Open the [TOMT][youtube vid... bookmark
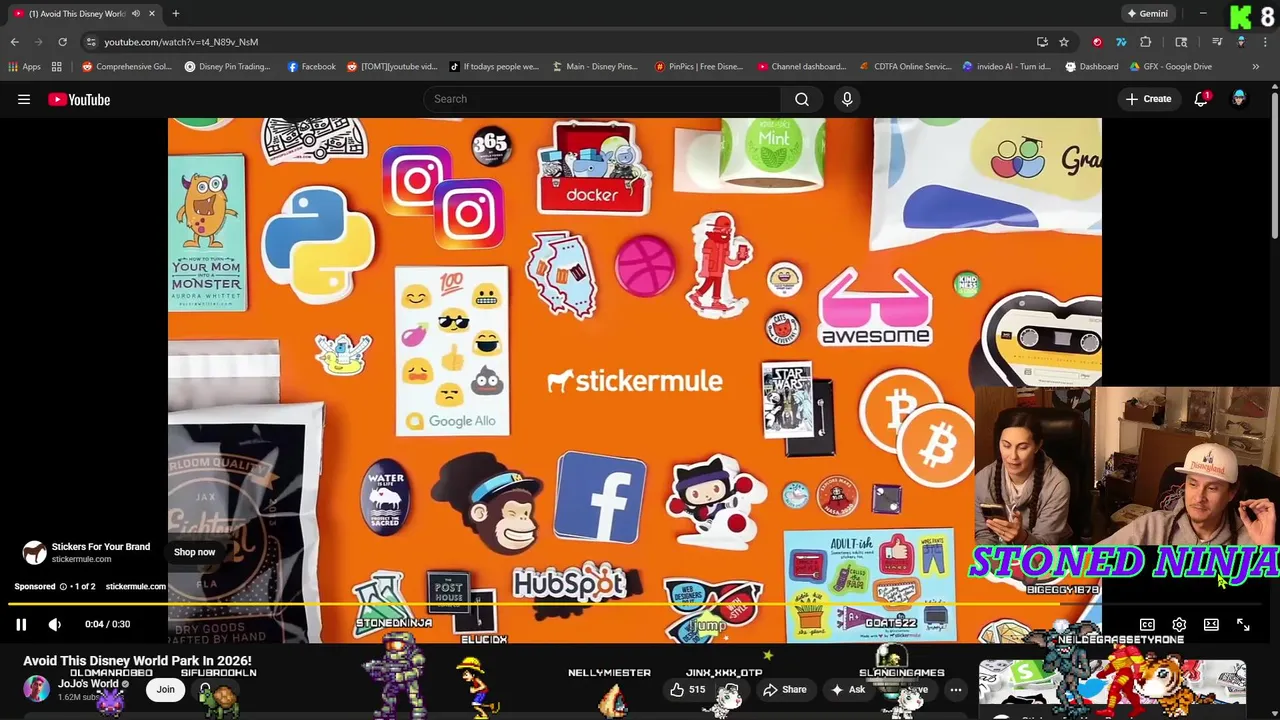Image resolution: width=1280 pixels, height=720 pixels. tap(392, 67)
